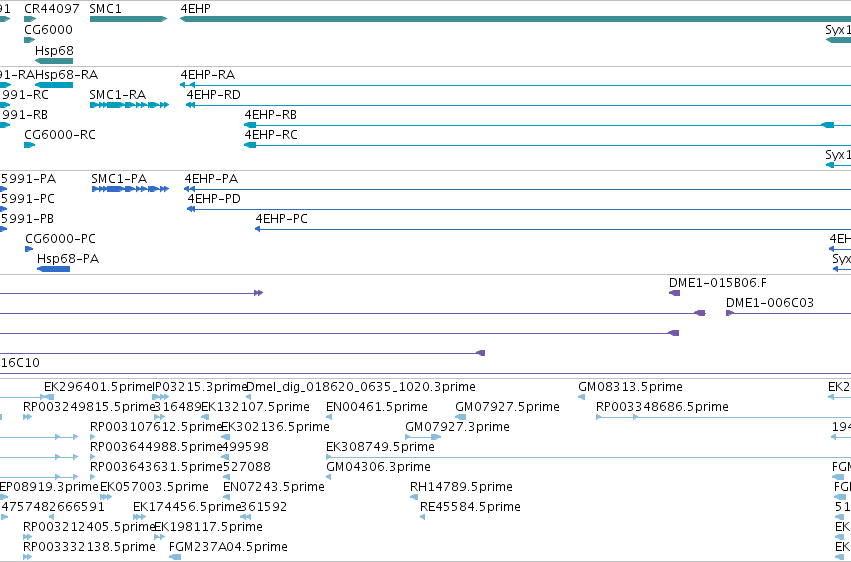Screen dimensions: 851x562
Task: Select the 4EHP gene bar
Action: tap(515, 19)
